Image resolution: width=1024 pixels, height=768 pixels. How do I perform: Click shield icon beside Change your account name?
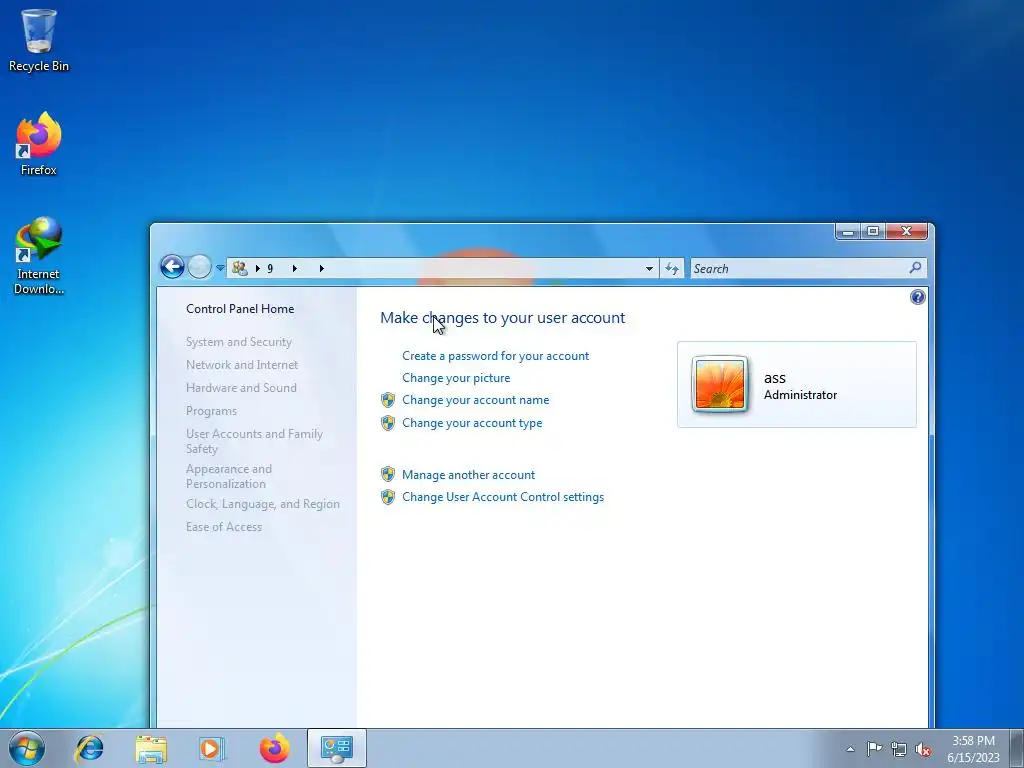[388, 400]
